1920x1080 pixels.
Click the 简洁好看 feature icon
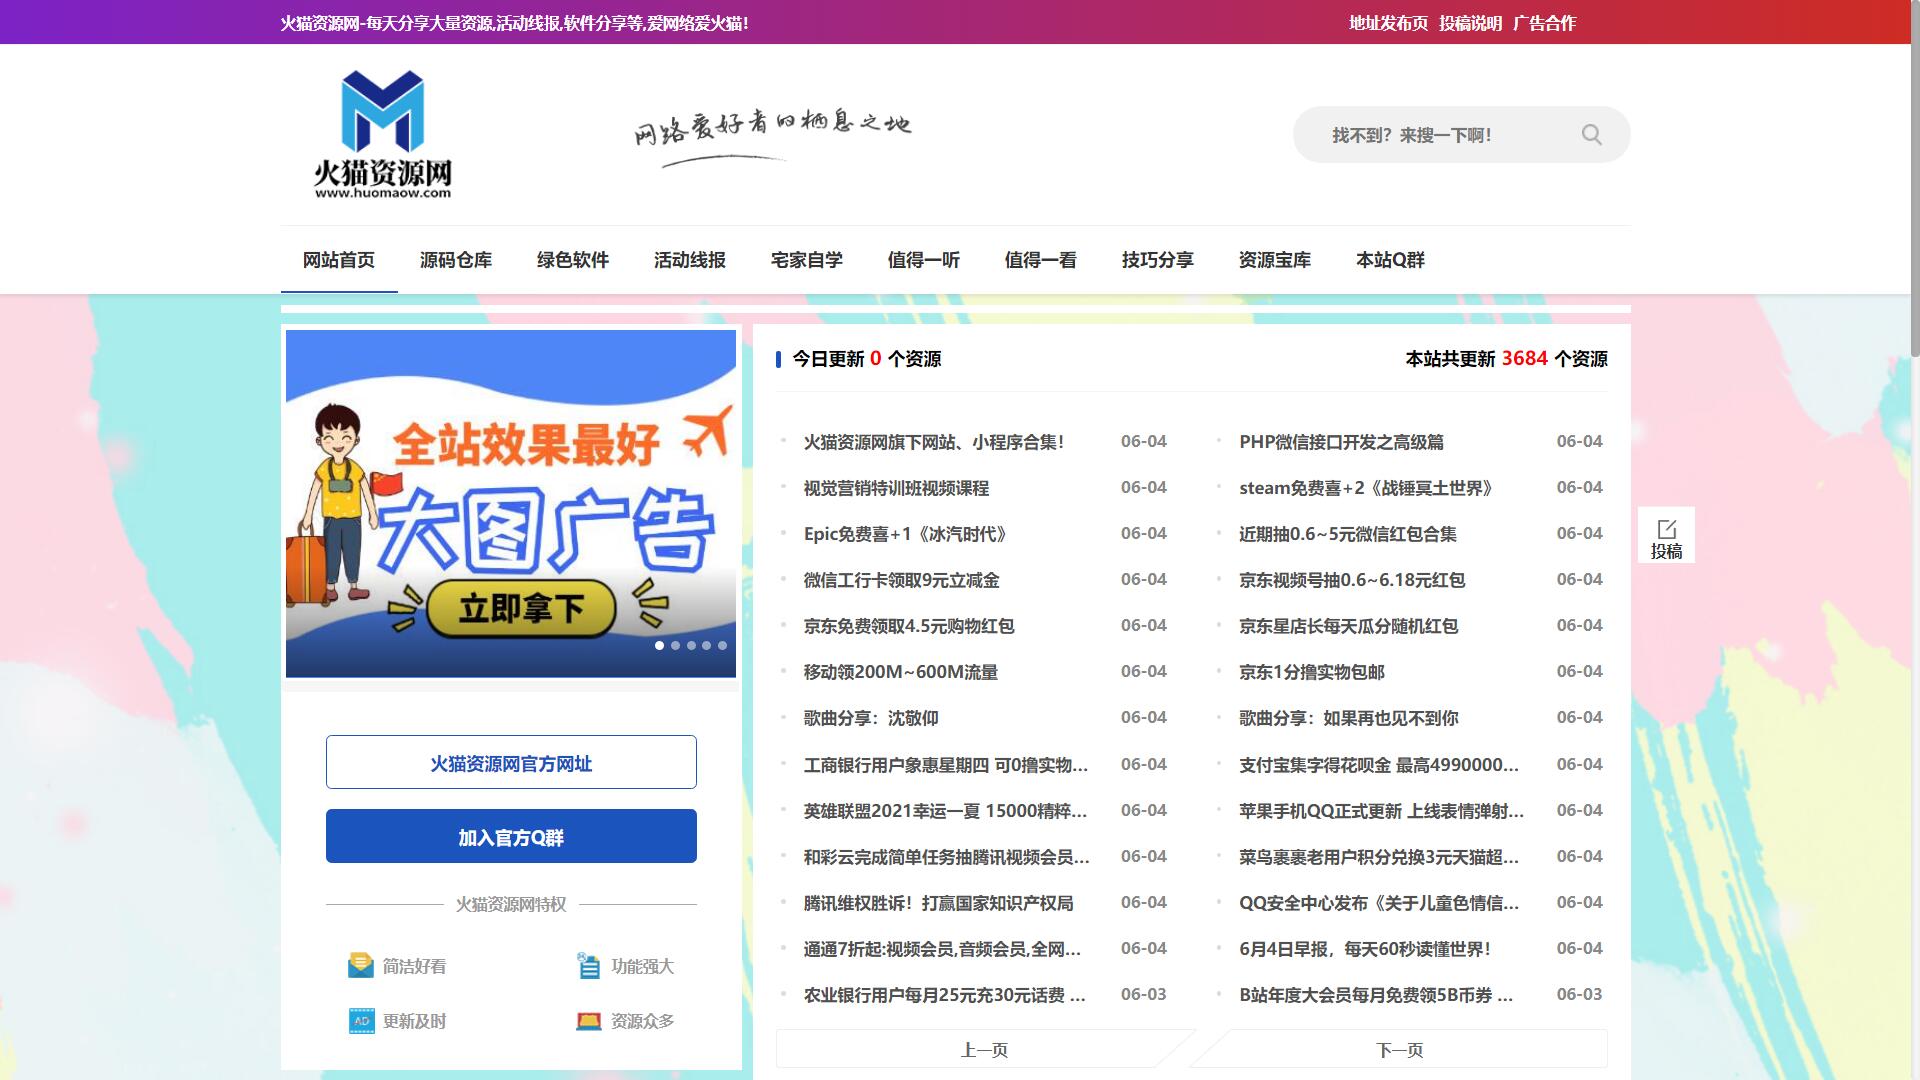click(360, 966)
